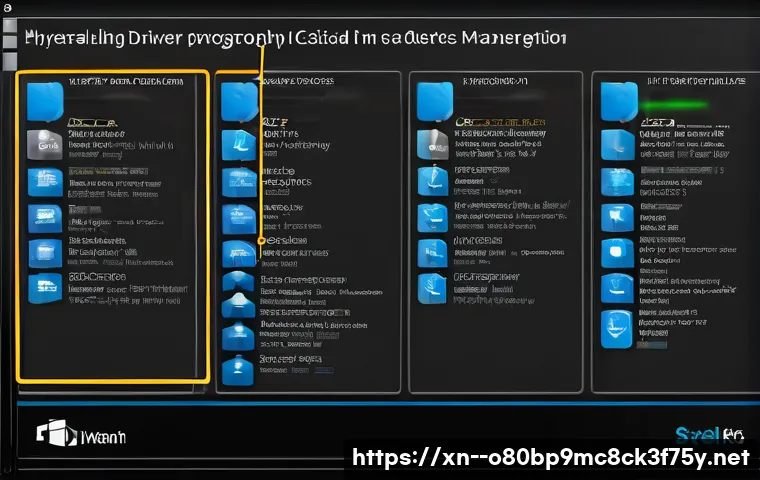The height and width of the screenshot is (480, 760).
Task: Click the small teal bar under rightmost panel's last entry
Action: [652, 345]
